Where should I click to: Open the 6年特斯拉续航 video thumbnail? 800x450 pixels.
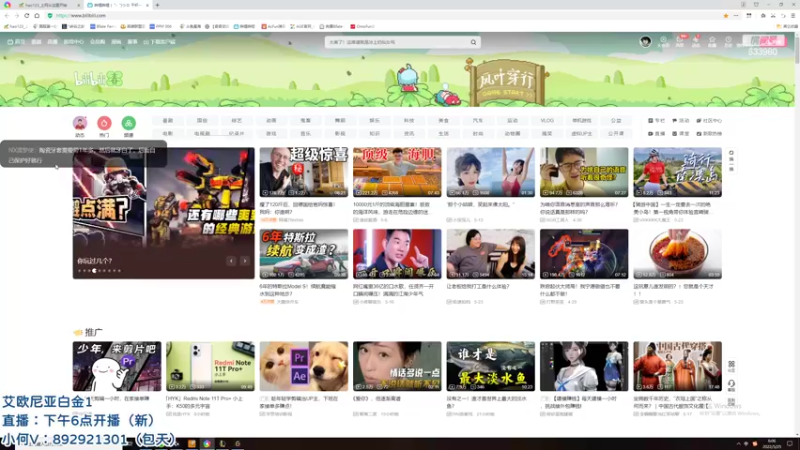[x=304, y=254]
